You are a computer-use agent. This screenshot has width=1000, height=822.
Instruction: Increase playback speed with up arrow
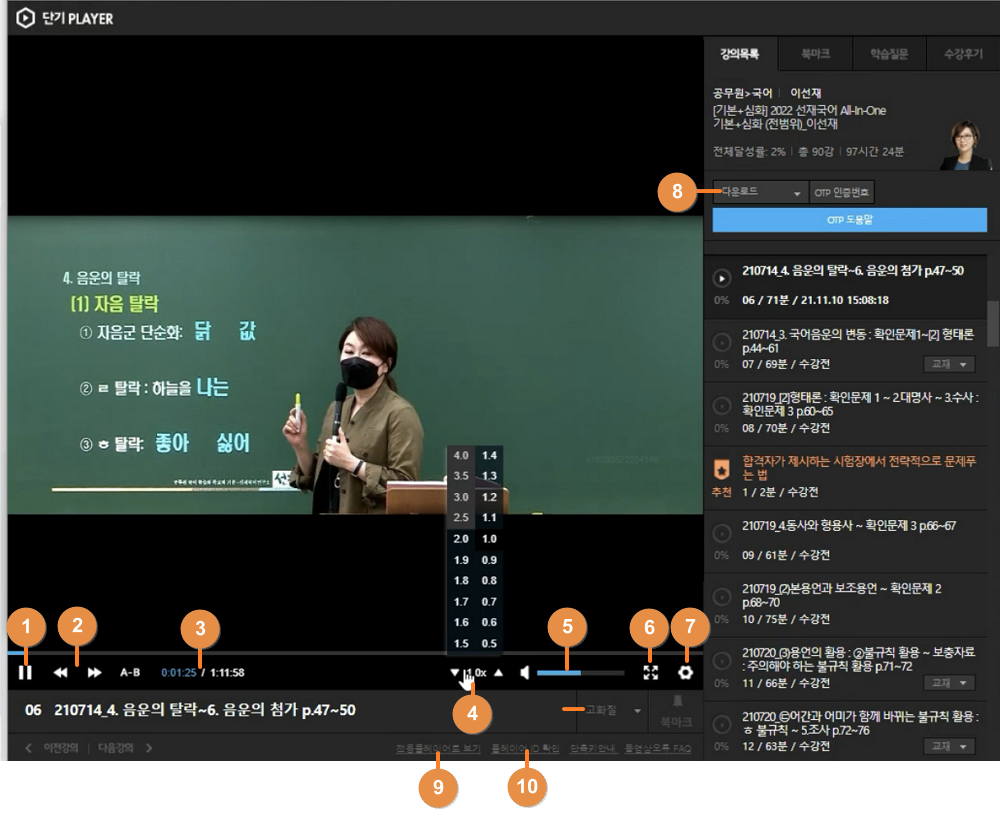(498, 673)
